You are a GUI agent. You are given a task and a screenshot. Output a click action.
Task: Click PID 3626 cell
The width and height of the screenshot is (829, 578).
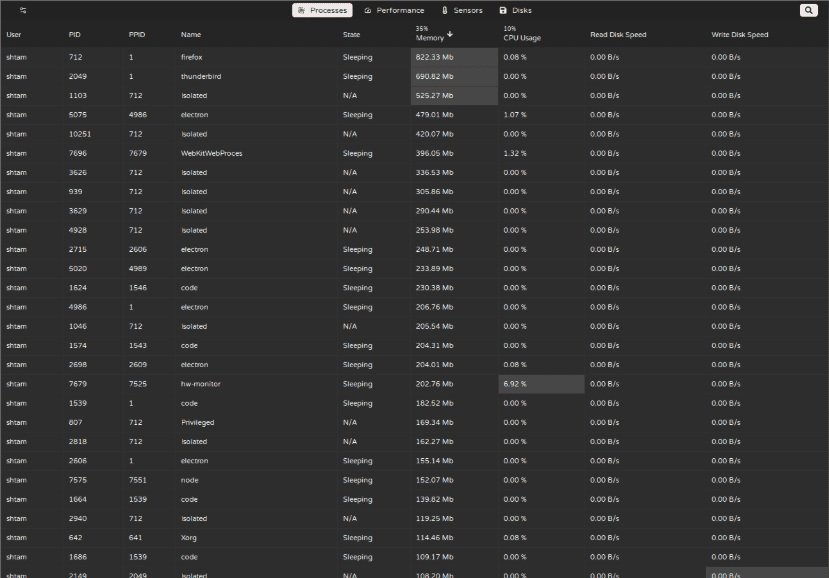pos(78,172)
